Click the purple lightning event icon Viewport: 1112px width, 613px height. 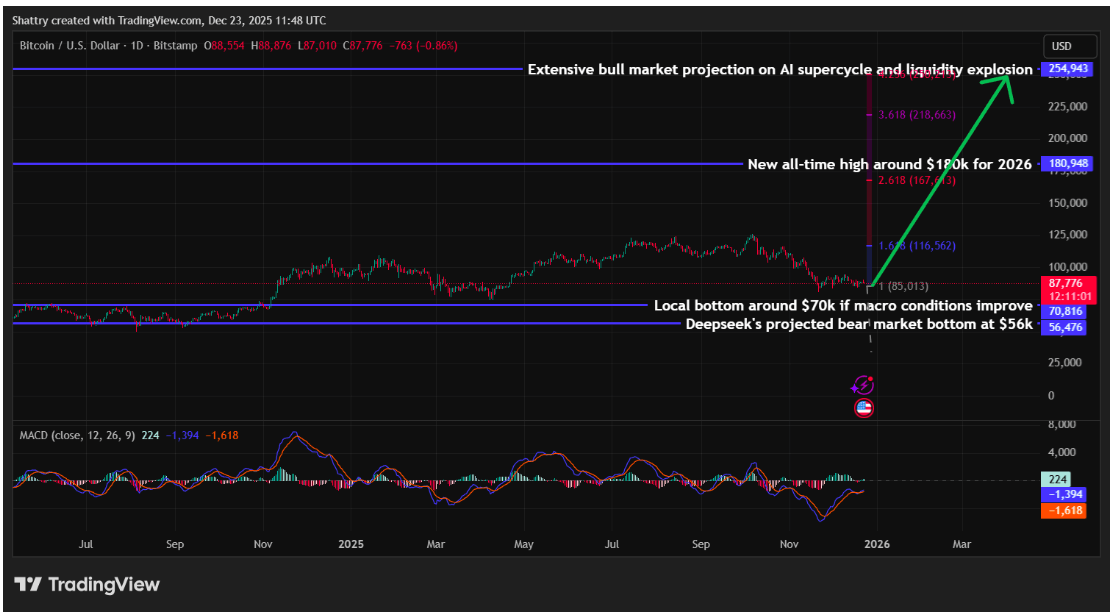click(x=862, y=385)
